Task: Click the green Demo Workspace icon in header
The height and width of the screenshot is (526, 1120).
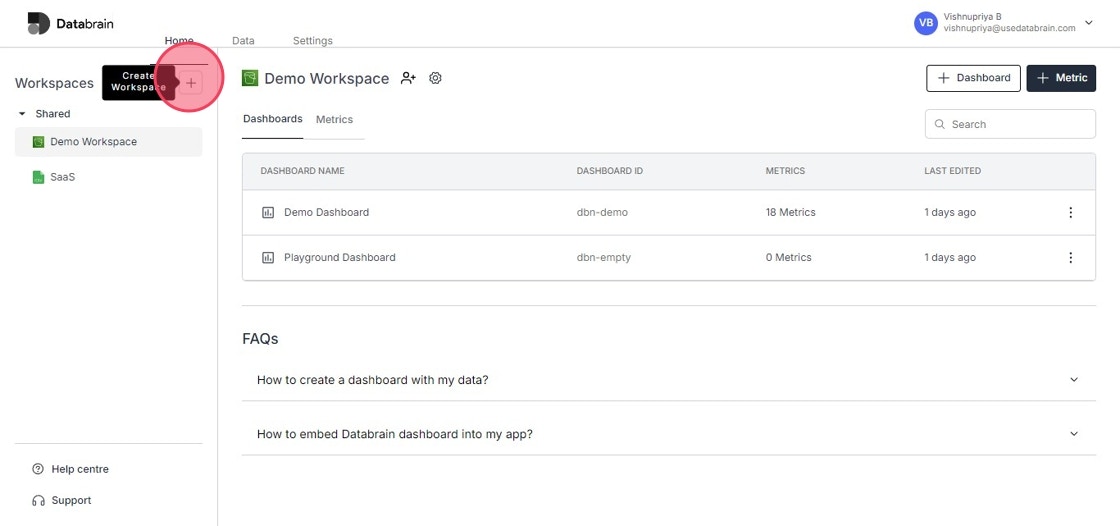Action: pyautogui.click(x=250, y=78)
